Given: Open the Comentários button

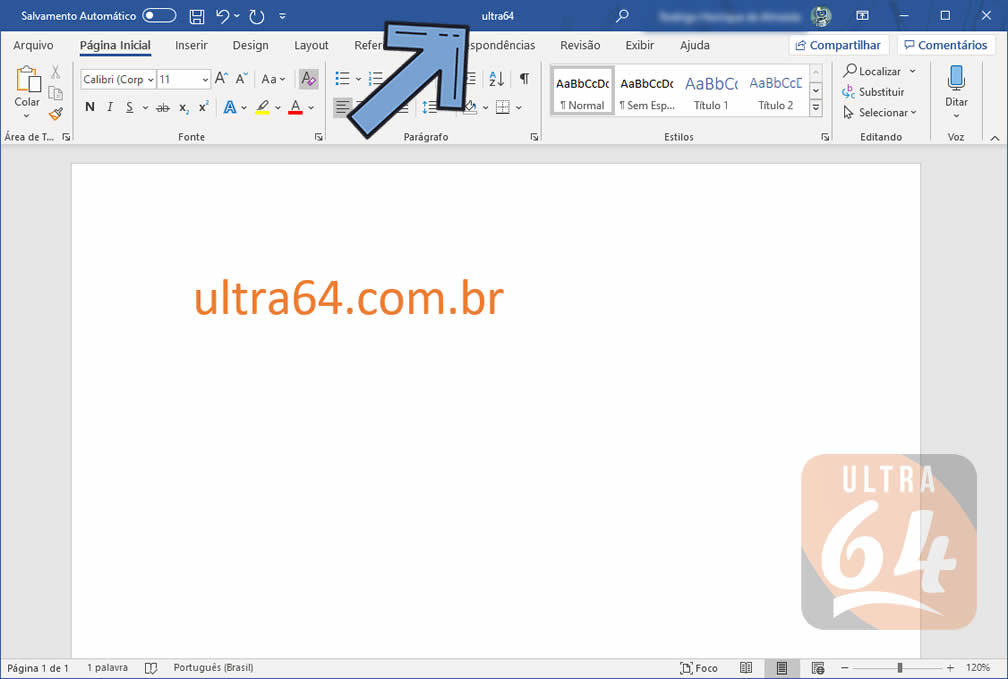Looking at the screenshot, I should [946, 45].
